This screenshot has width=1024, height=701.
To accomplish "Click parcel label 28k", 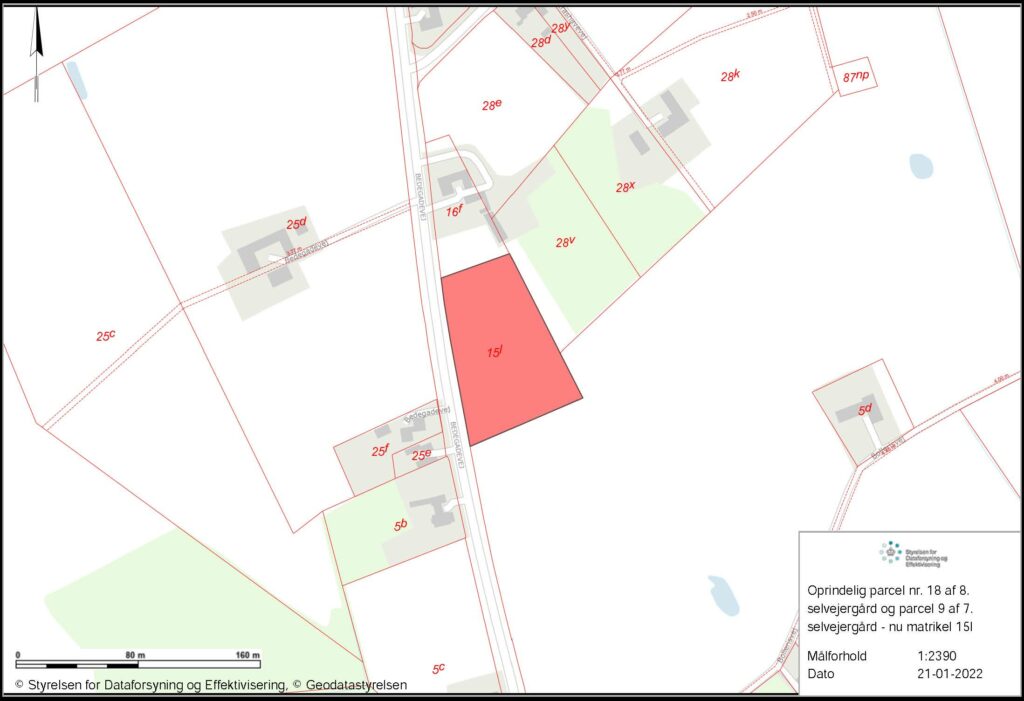I will (730, 76).
